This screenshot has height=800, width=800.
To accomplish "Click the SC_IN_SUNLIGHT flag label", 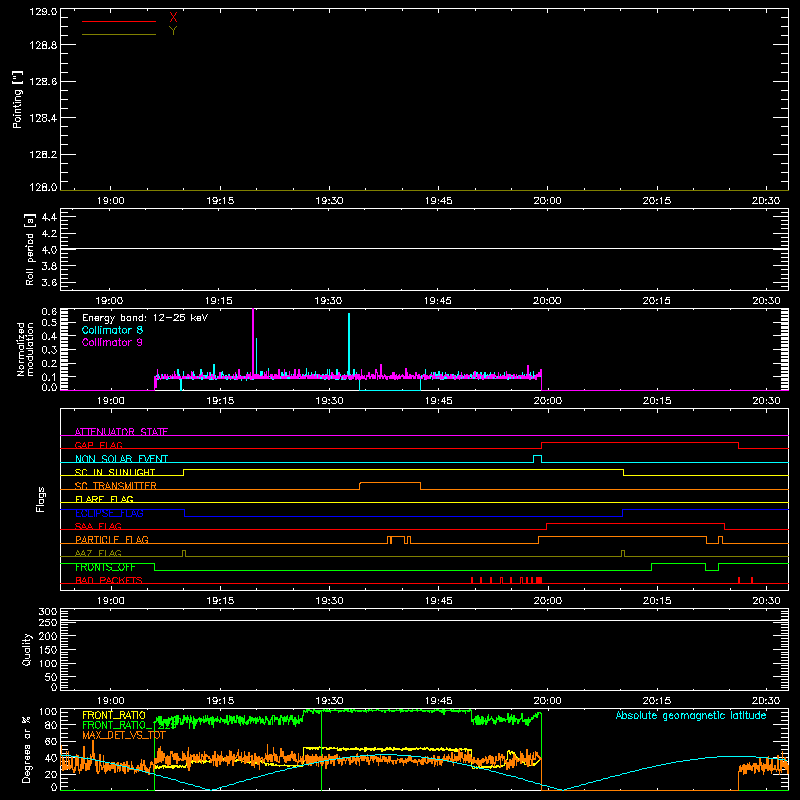I will pyautogui.click(x=115, y=472).
